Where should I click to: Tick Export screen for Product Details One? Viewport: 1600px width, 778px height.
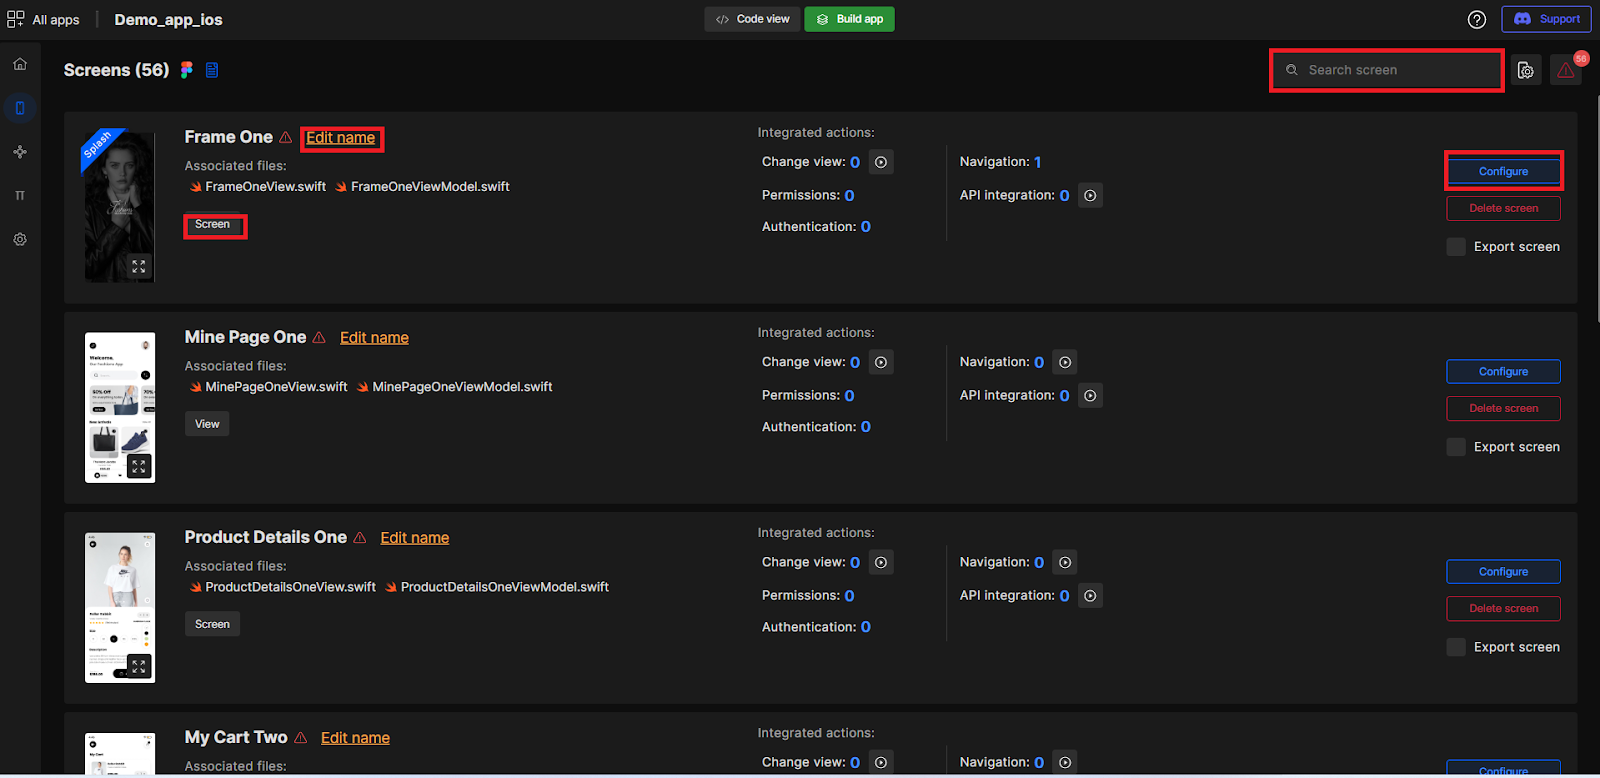coord(1456,647)
